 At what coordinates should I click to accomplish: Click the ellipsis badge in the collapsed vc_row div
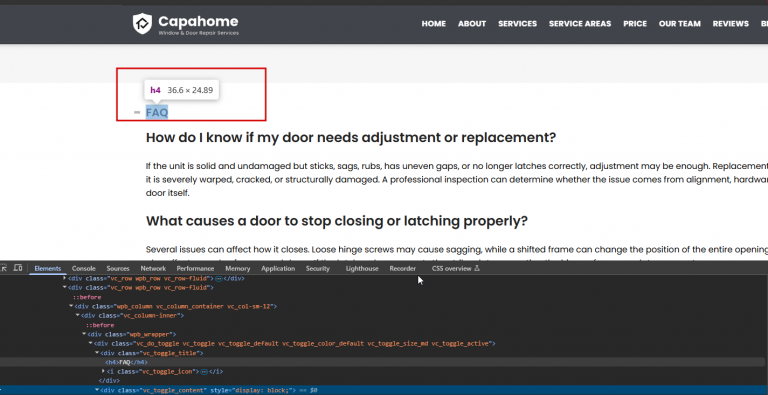click(219, 278)
